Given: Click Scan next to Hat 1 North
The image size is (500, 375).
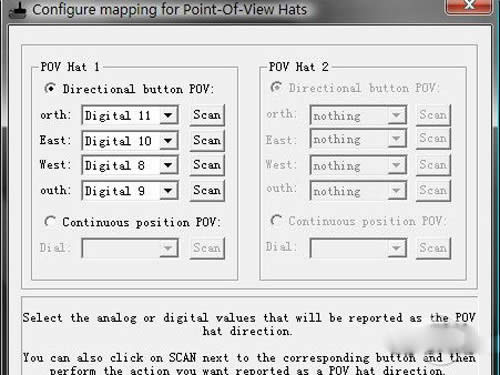Looking at the screenshot, I should (x=207, y=115).
